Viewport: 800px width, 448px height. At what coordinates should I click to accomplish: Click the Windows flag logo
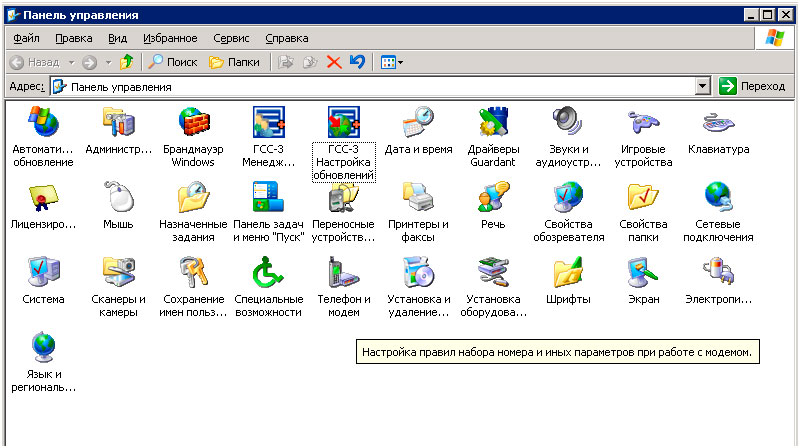pos(774,38)
